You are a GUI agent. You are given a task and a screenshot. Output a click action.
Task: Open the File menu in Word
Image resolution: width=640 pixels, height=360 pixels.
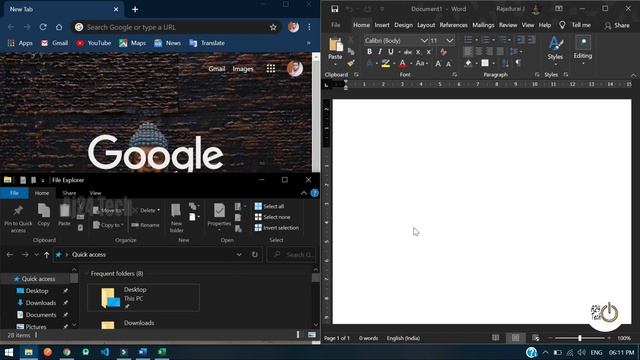coord(336,25)
